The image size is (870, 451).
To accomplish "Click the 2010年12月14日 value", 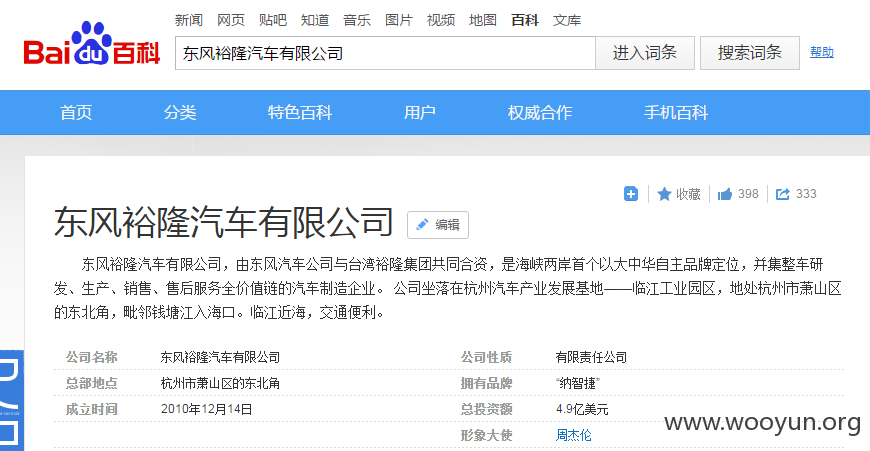I will pyautogui.click(x=206, y=409).
